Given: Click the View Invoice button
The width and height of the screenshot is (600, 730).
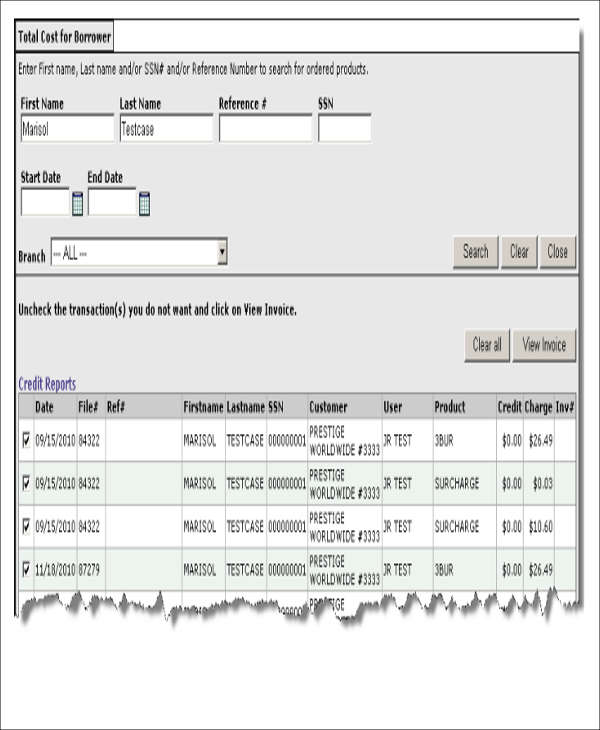Looking at the screenshot, I should point(544,345).
